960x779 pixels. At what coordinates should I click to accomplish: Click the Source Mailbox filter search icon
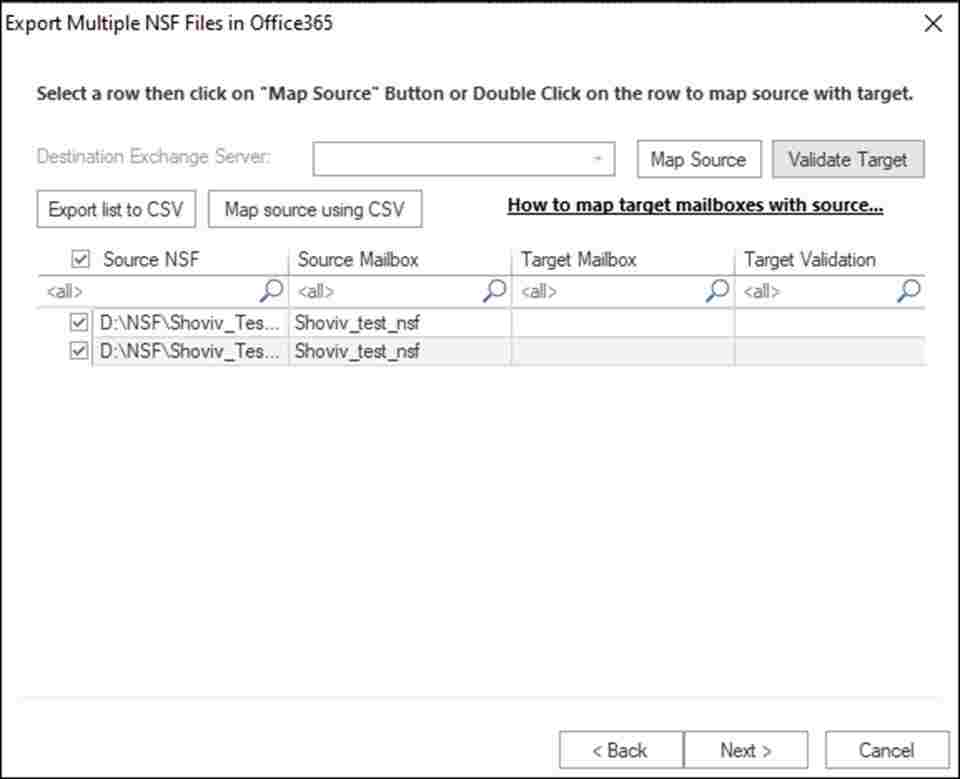494,291
